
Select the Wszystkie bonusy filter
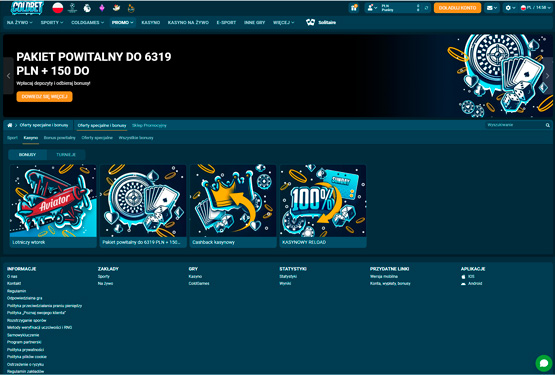[136, 138]
